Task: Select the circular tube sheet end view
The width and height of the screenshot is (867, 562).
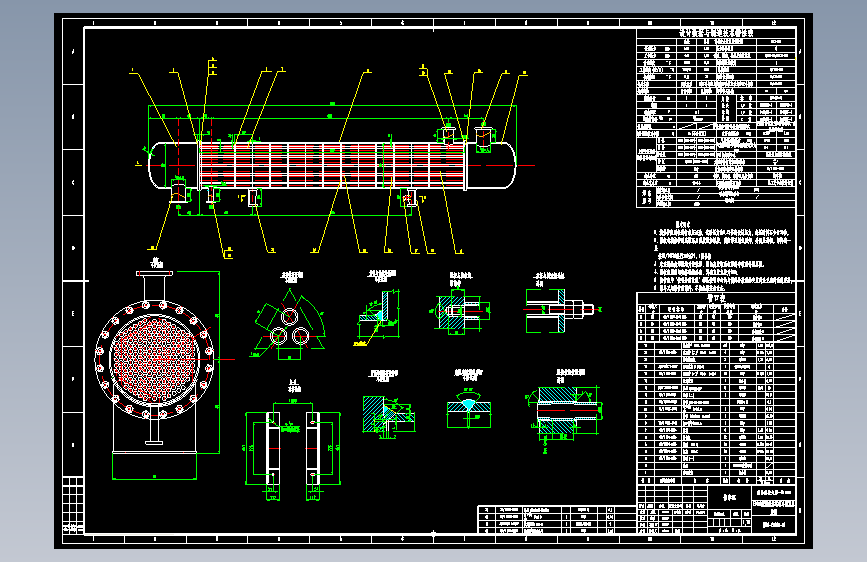Action: [x=155, y=360]
